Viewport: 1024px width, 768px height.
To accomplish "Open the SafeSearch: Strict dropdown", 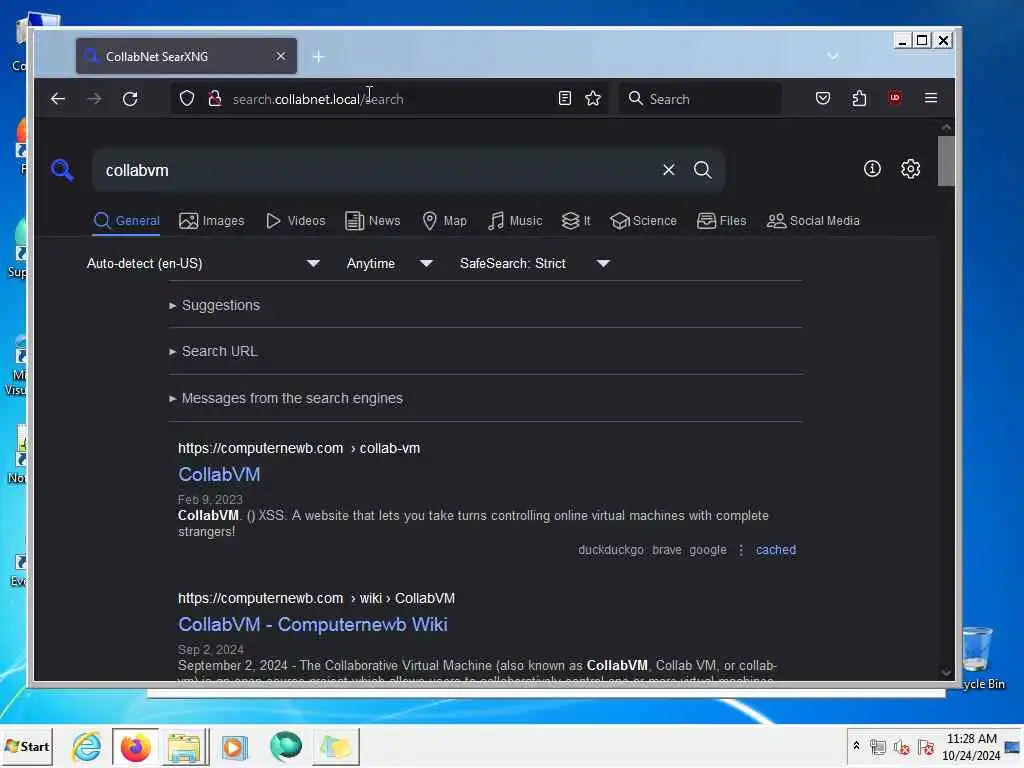I will [x=534, y=263].
